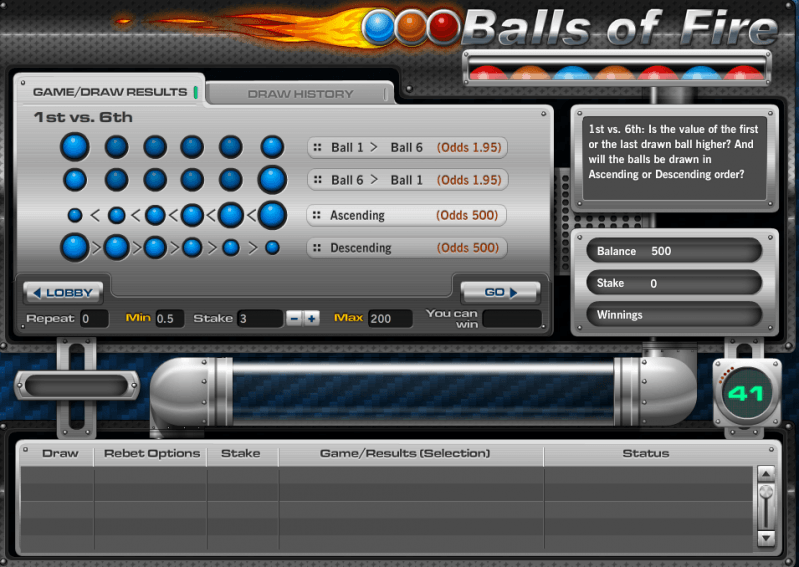Click the countdown timer showing 41
This screenshot has height=567, width=799.
746,393
